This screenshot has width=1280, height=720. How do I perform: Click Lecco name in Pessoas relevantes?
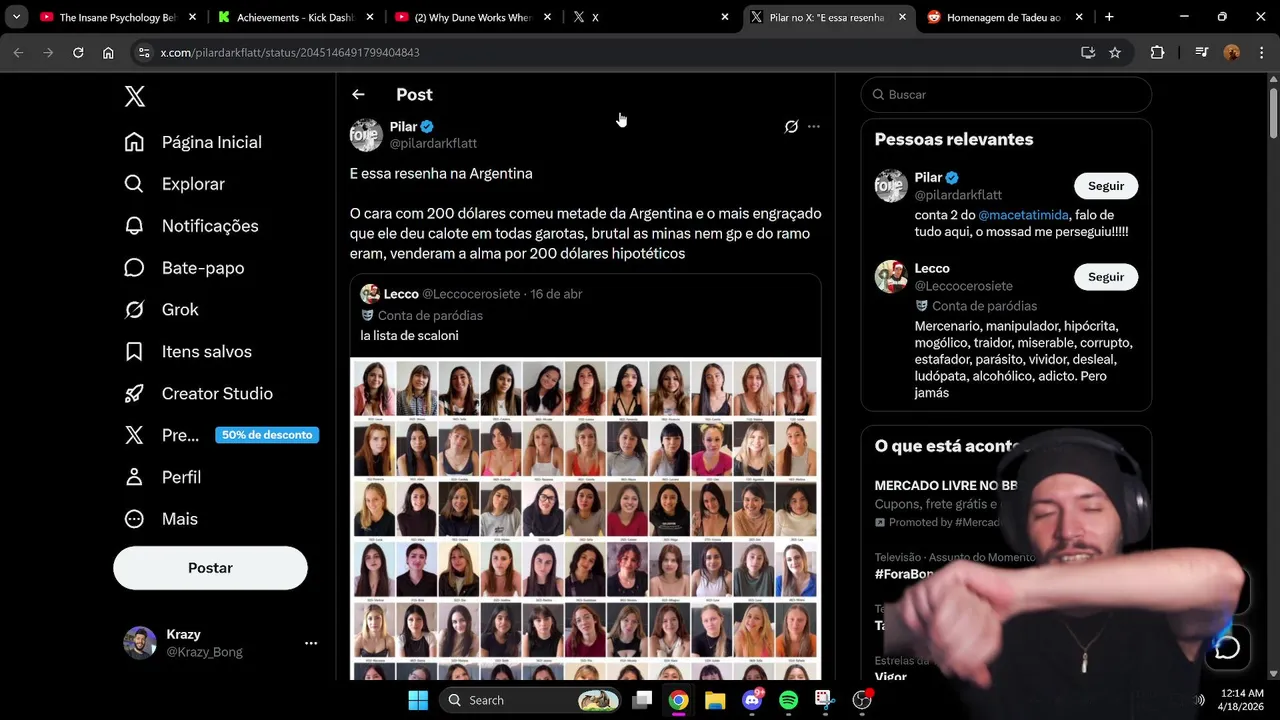pos(932,268)
